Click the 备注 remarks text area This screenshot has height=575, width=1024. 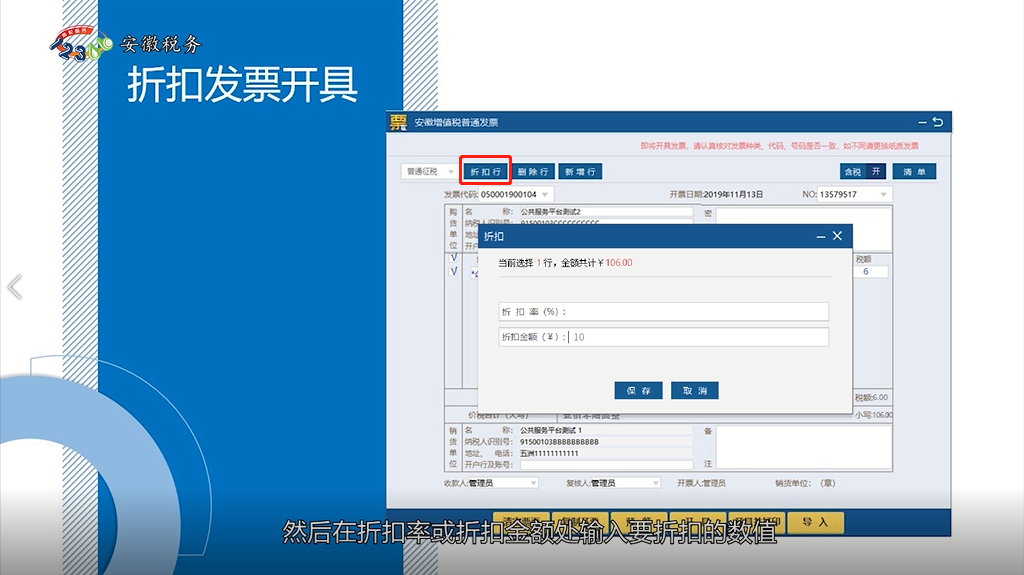click(x=804, y=448)
